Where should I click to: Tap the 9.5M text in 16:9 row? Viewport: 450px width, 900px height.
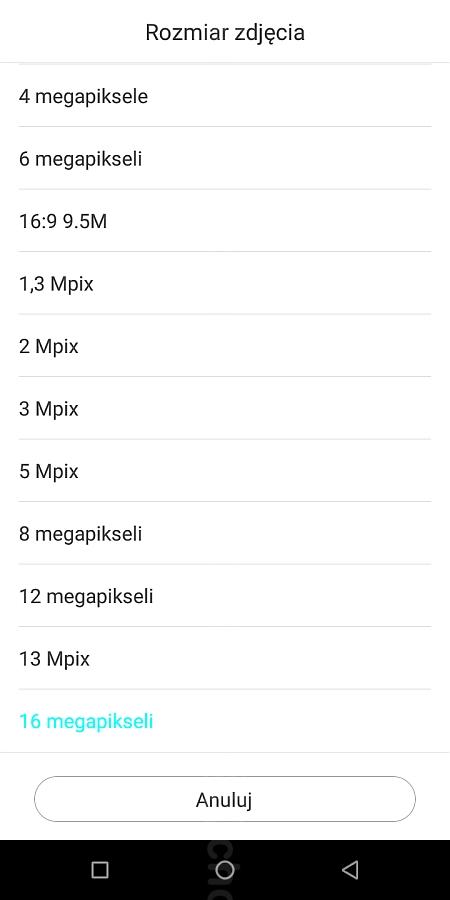click(84, 221)
